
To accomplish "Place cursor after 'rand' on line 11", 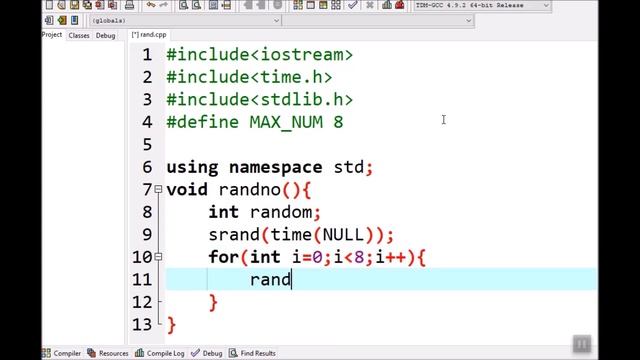I will tap(291, 280).
